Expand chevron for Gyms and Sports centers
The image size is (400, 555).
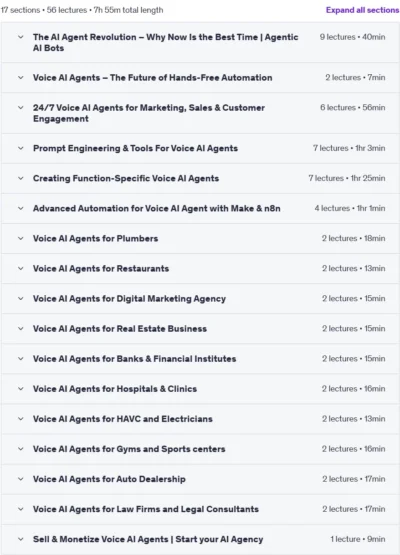[x=21, y=449]
